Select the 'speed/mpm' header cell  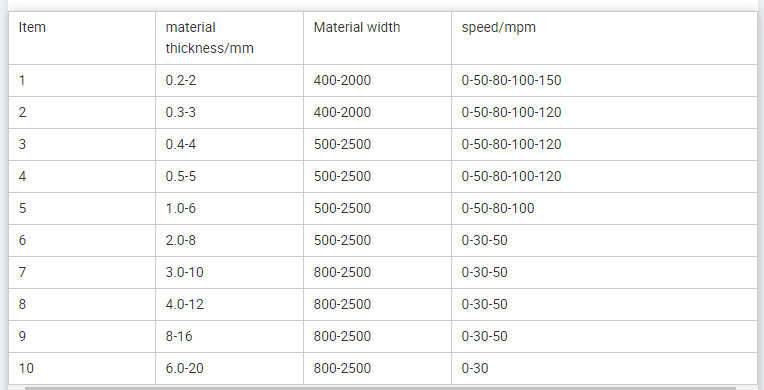604,38
